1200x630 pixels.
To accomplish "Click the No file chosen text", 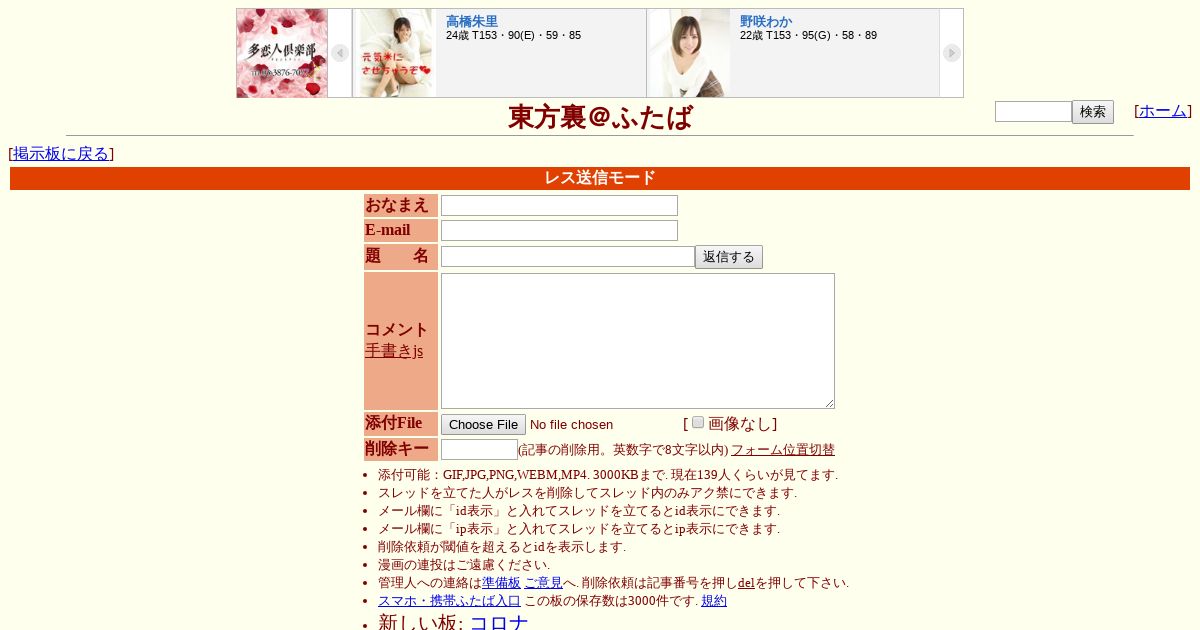I will [x=571, y=424].
